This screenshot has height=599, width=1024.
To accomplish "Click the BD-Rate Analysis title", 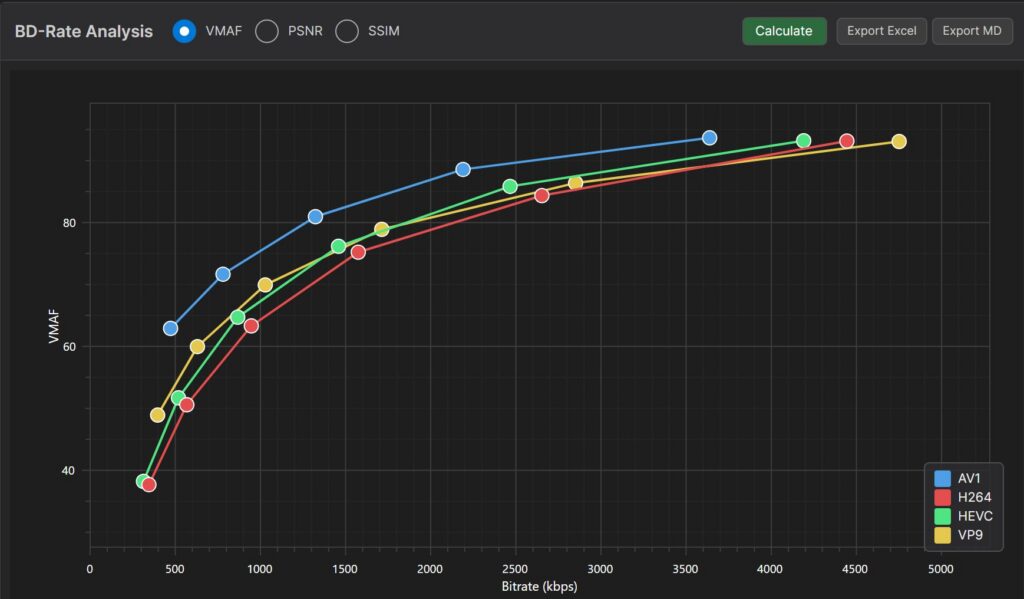I will point(84,31).
